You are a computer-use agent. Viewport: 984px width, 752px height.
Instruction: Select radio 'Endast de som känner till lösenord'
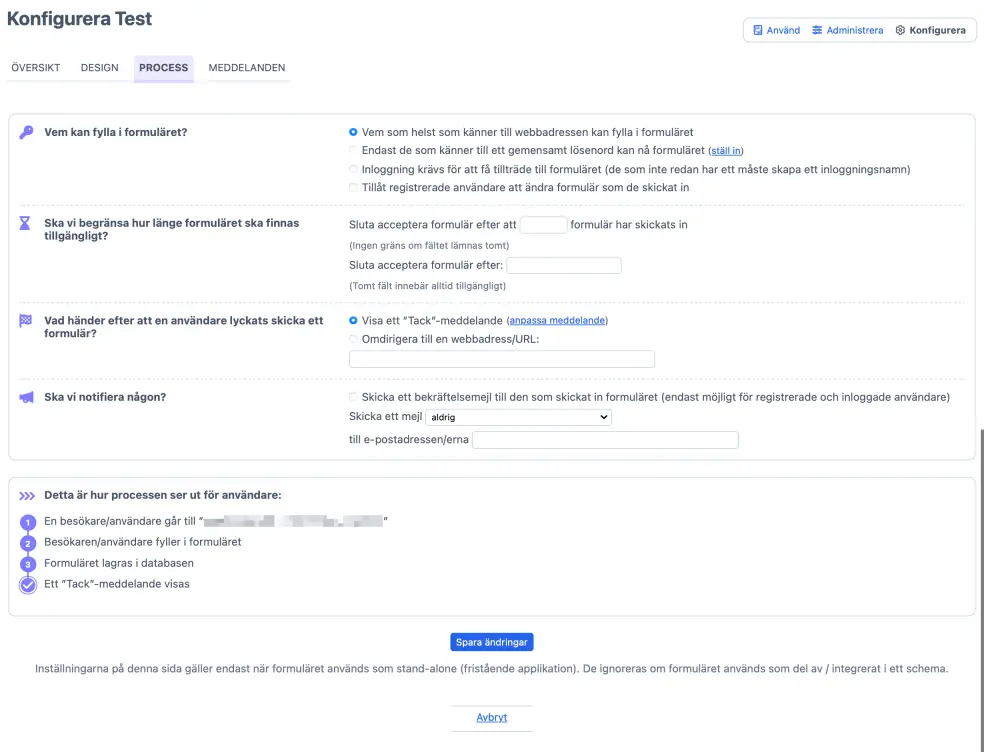click(353, 151)
